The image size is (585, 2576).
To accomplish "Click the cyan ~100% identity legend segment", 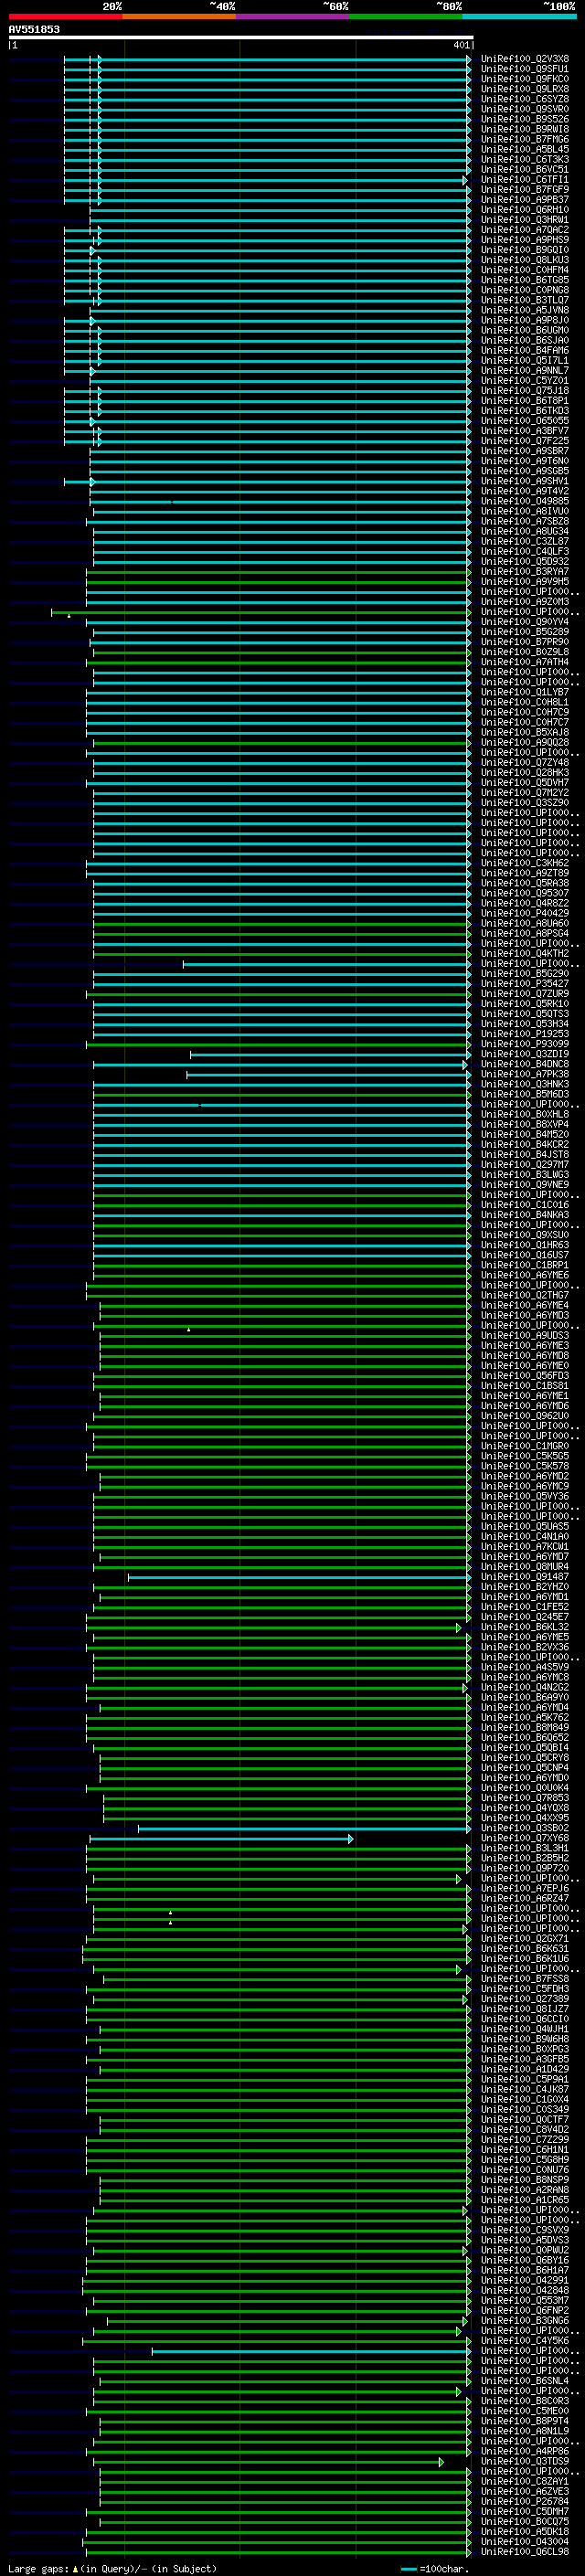I will (x=519, y=16).
